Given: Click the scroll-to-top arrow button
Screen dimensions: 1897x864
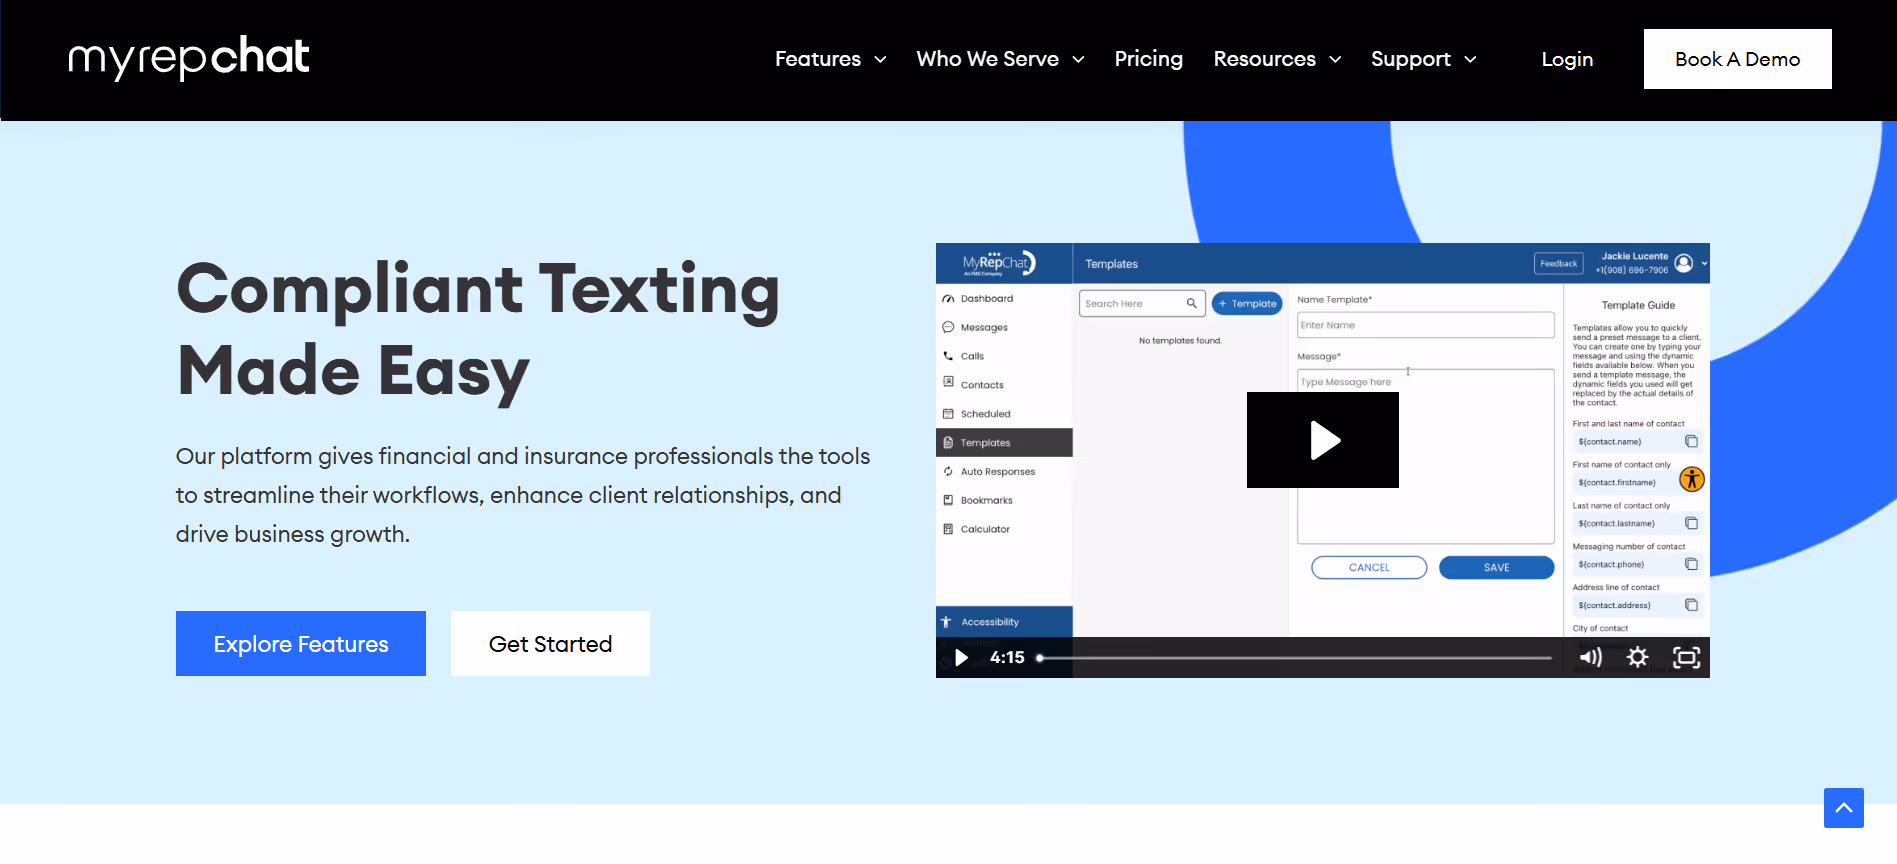Looking at the screenshot, I should [x=1844, y=808].
